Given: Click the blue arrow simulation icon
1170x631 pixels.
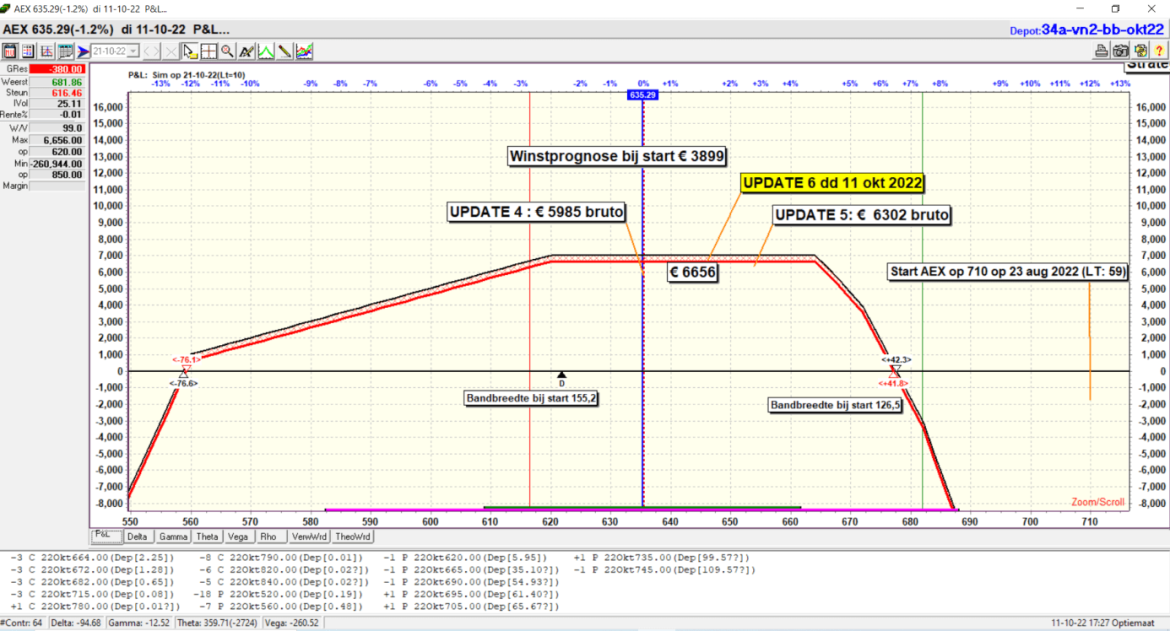Looking at the screenshot, I should 83,51.
